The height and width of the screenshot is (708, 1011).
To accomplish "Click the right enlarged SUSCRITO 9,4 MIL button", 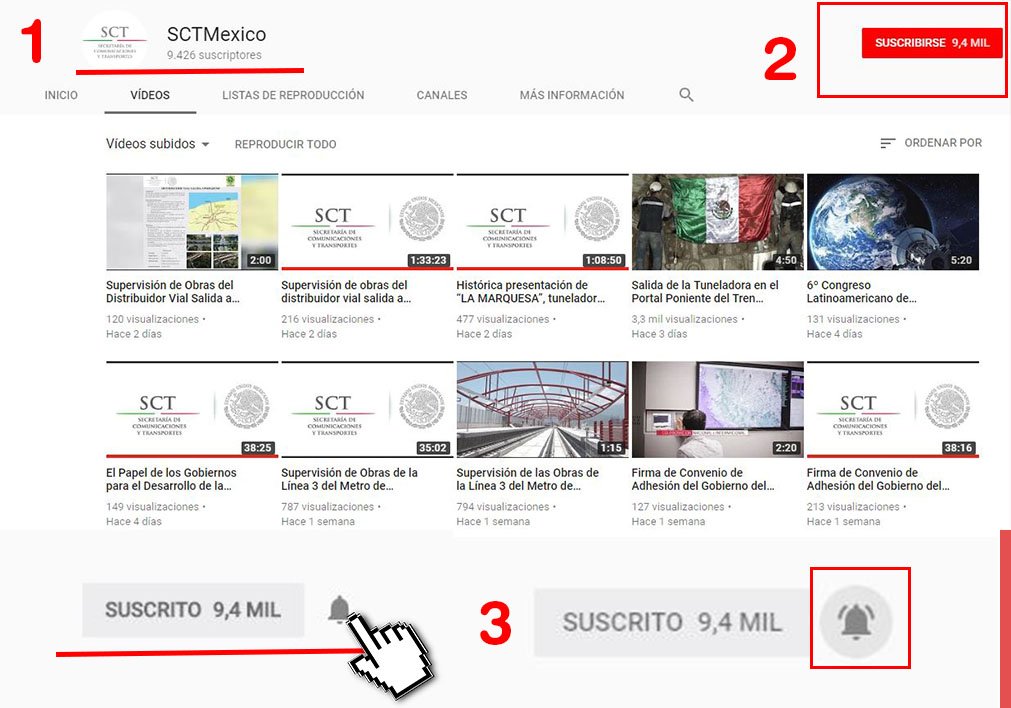I will [x=672, y=622].
